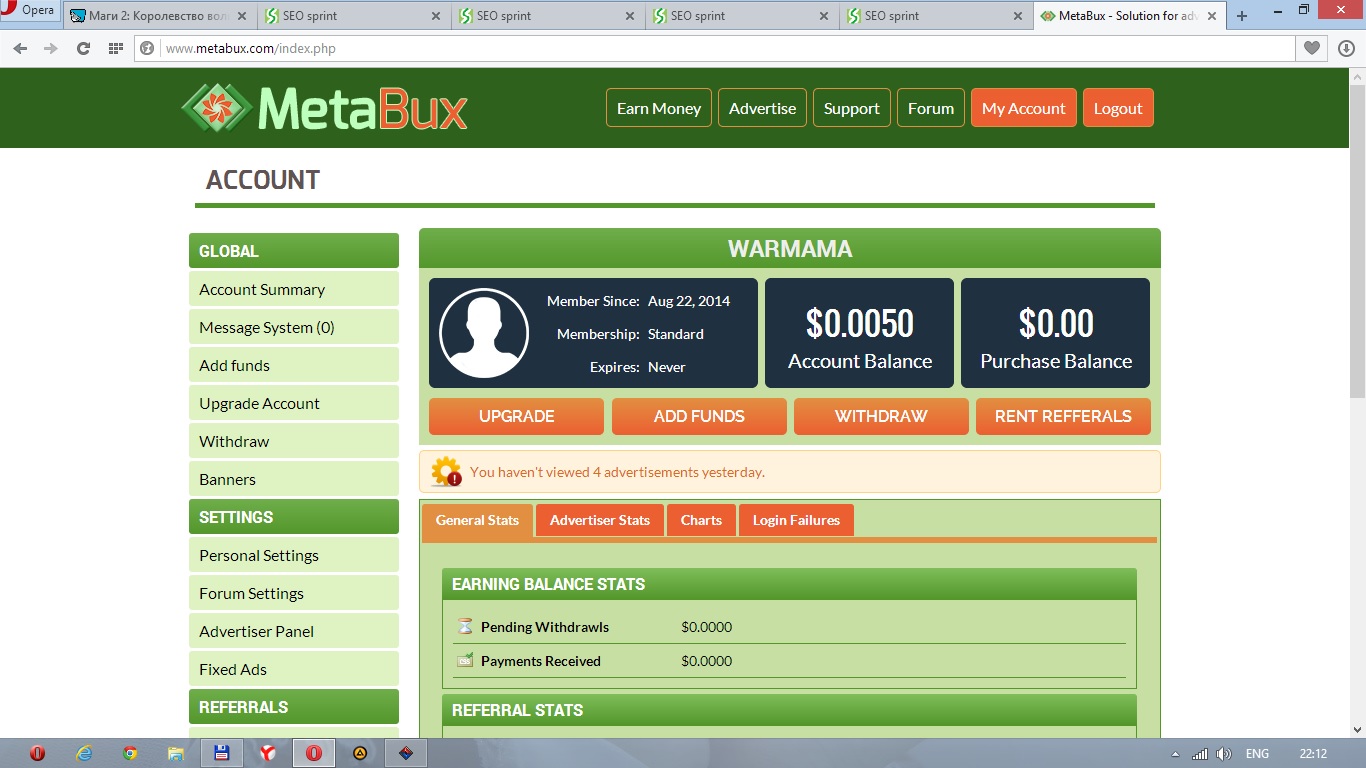Image resolution: width=1366 pixels, height=768 pixels.
Task: Open Advertise in header navigation
Action: 762,108
